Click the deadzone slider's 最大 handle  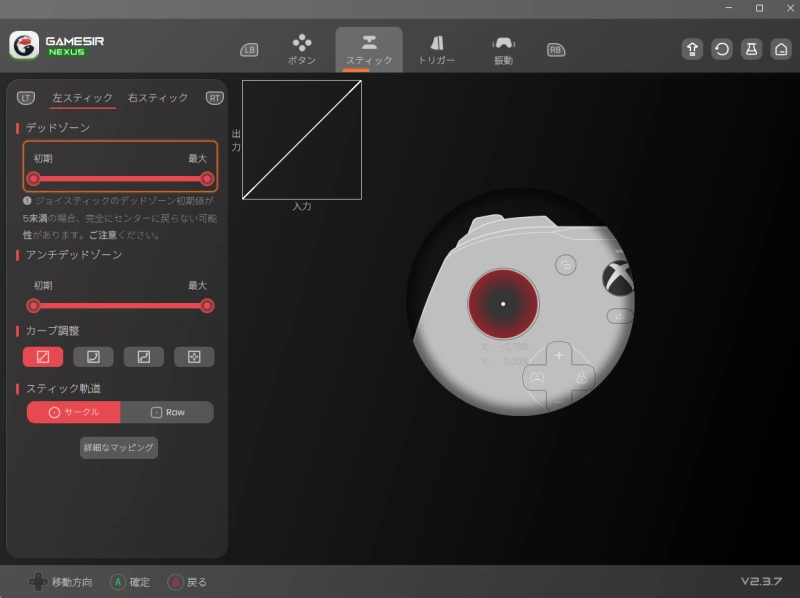207,179
